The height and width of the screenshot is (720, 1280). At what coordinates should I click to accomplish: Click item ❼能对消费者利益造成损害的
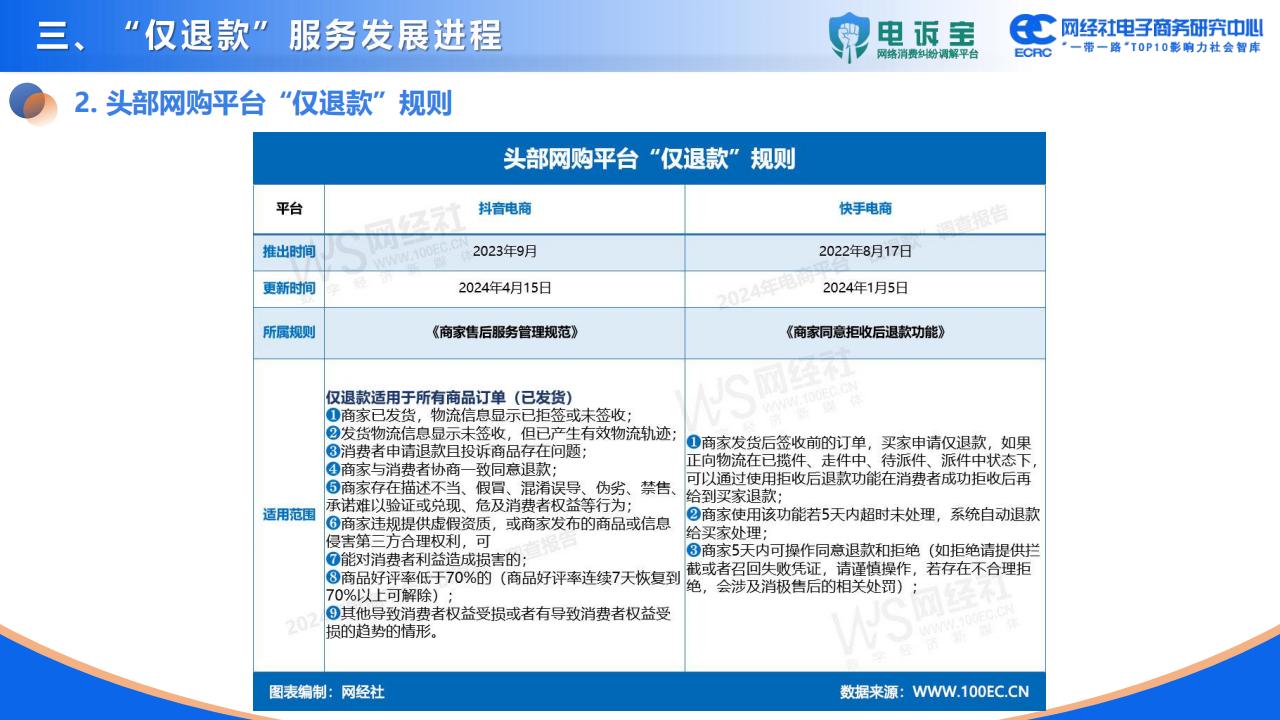[x=426, y=559]
